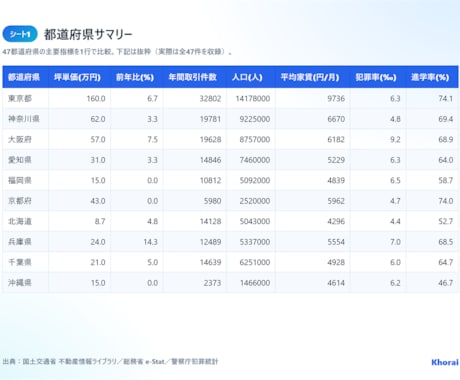Screen dimensions: 460x380
Task: Click 沖縄県's transactions value 2373
Action: pyautogui.click(x=212, y=283)
